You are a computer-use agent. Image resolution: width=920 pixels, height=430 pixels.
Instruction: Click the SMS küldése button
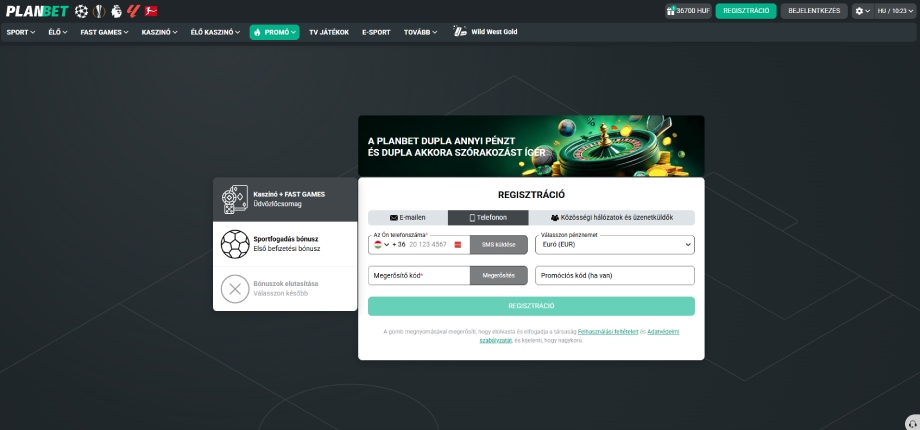click(x=499, y=245)
